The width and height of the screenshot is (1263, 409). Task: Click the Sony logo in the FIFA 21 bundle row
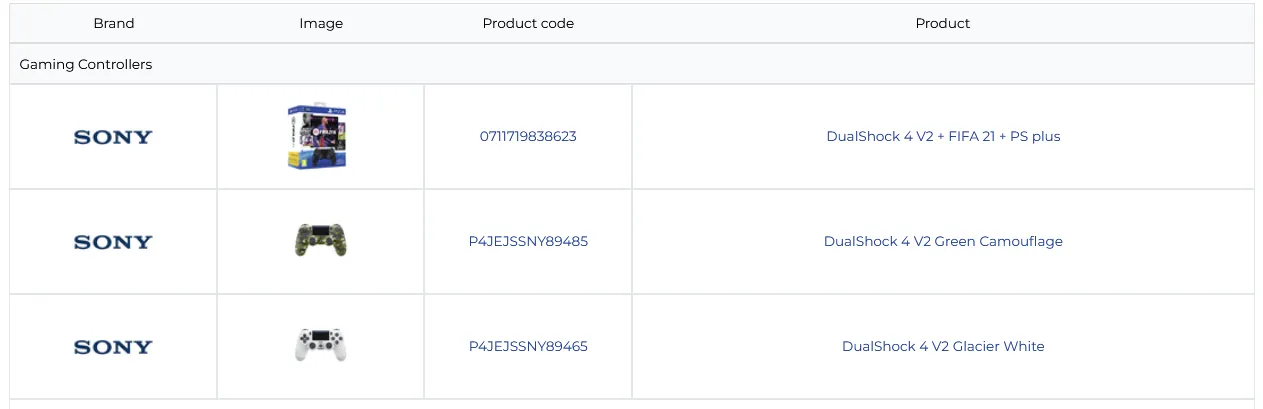[113, 137]
